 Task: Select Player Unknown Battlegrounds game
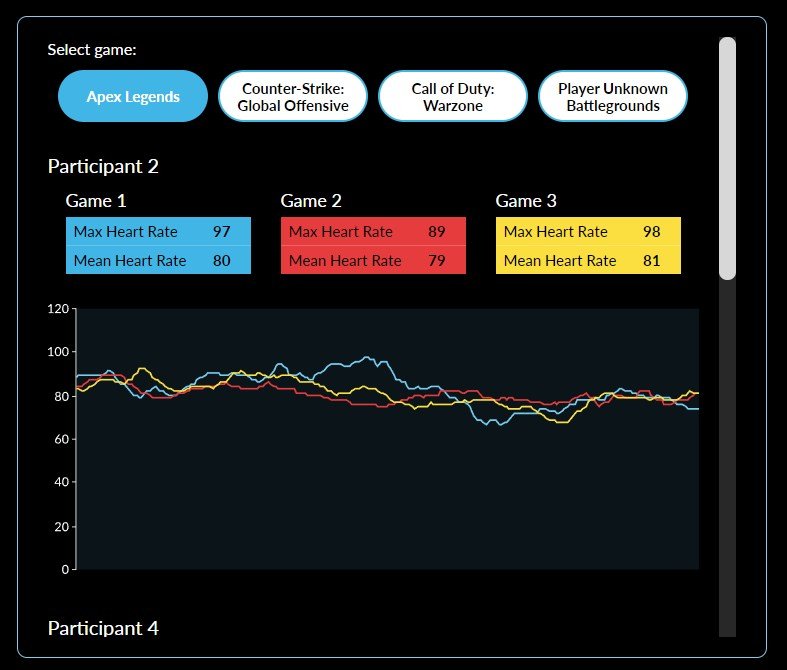(x=613, y=97)
